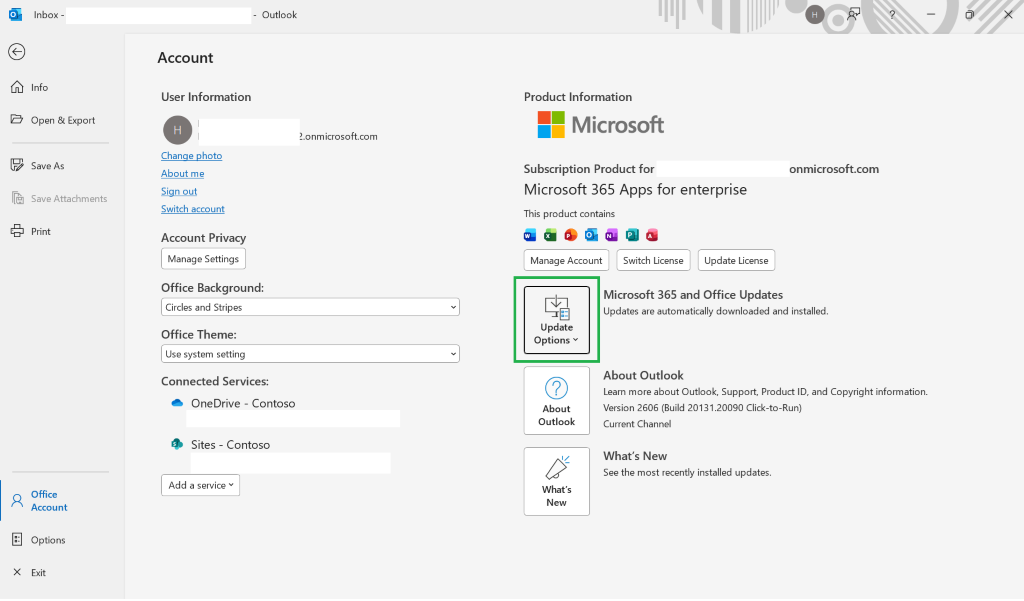The image size is (1024, 601).
Task: Click the Exit X icon in the sidebar
Action: point(17,572)
